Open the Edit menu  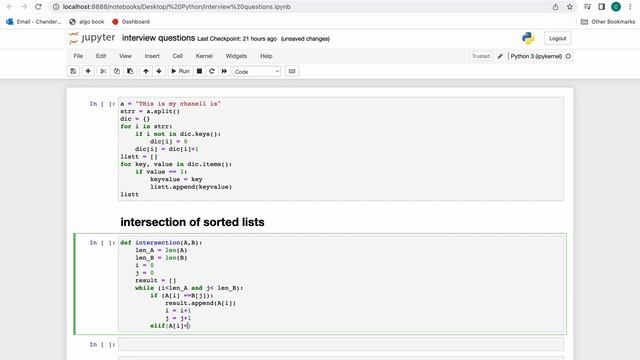click(x=101, y=56)
